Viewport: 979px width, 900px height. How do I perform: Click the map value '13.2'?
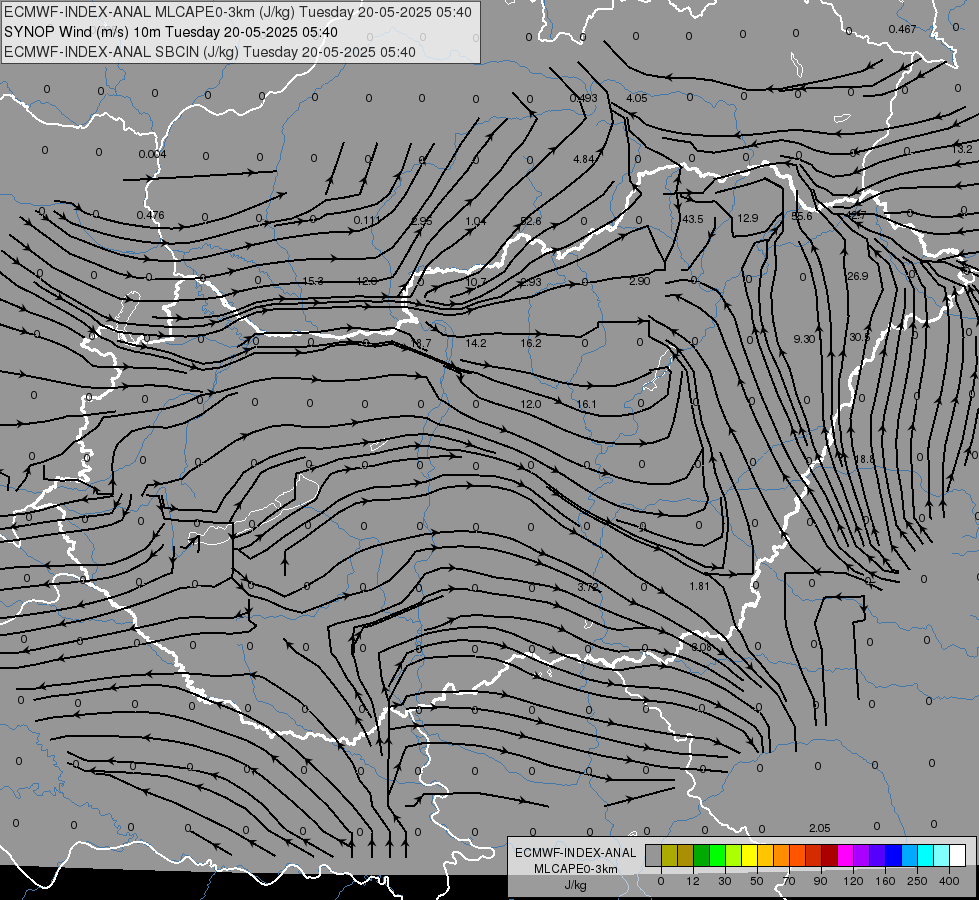coord(962,149)
